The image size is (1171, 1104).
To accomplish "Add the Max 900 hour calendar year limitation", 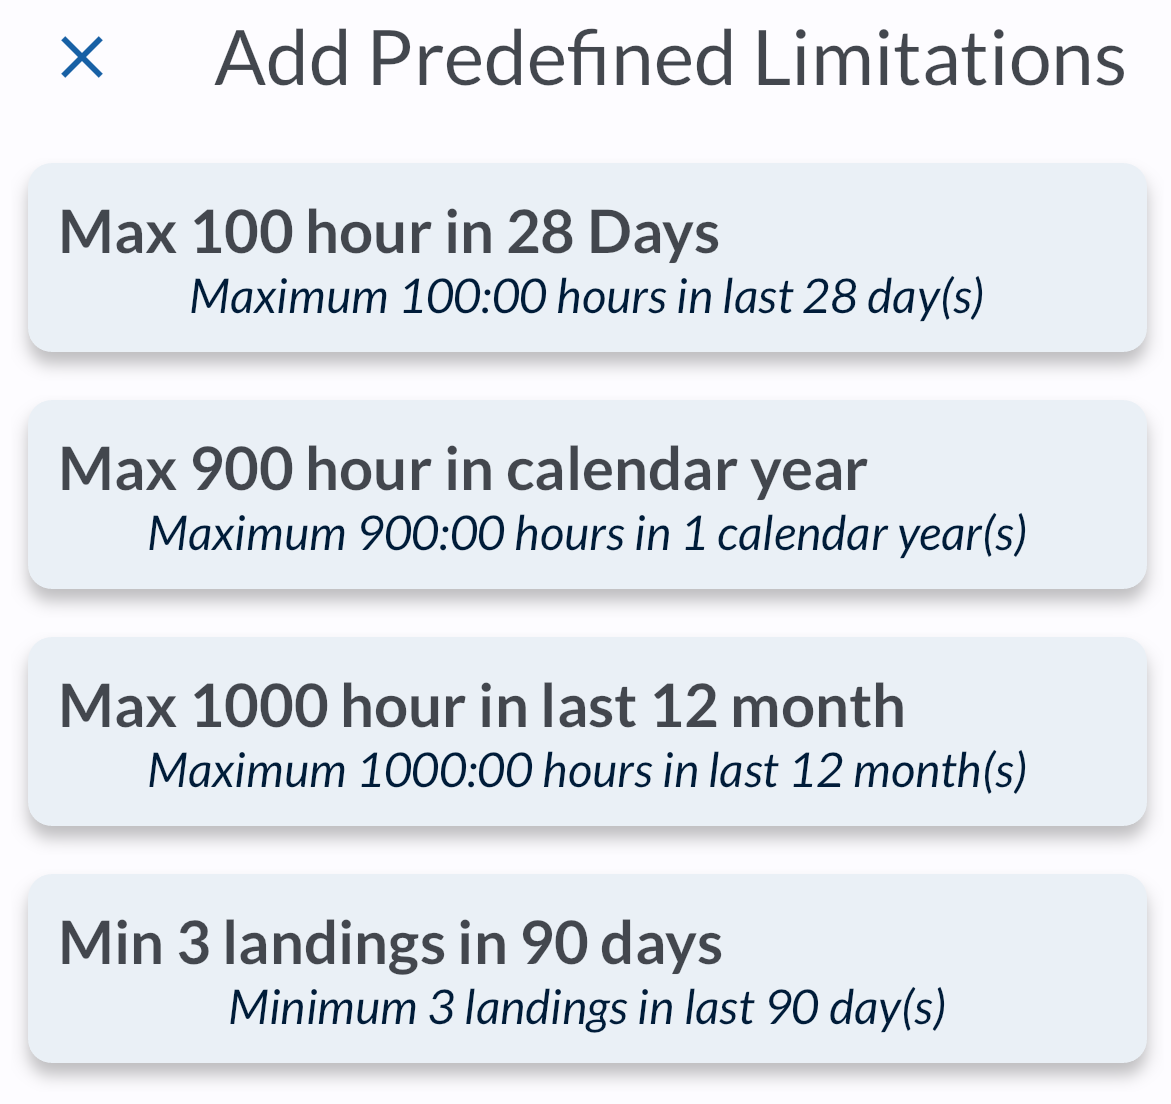I will click(463, 469).
